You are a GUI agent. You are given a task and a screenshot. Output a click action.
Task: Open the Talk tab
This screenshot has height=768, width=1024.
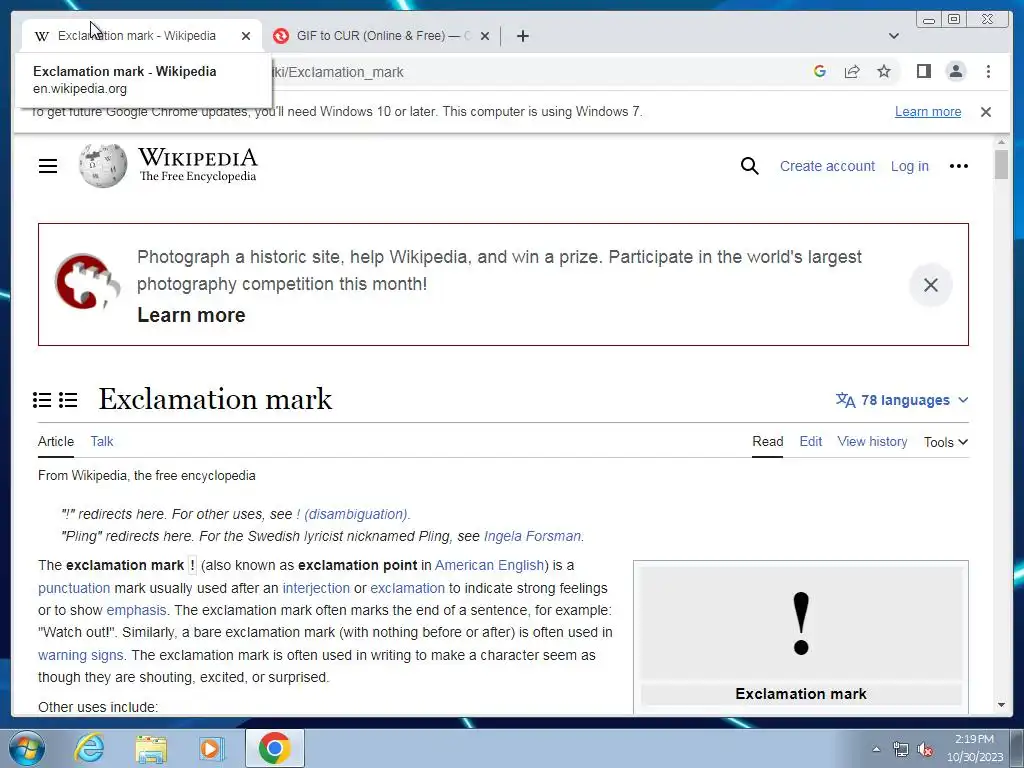(102, 441)
